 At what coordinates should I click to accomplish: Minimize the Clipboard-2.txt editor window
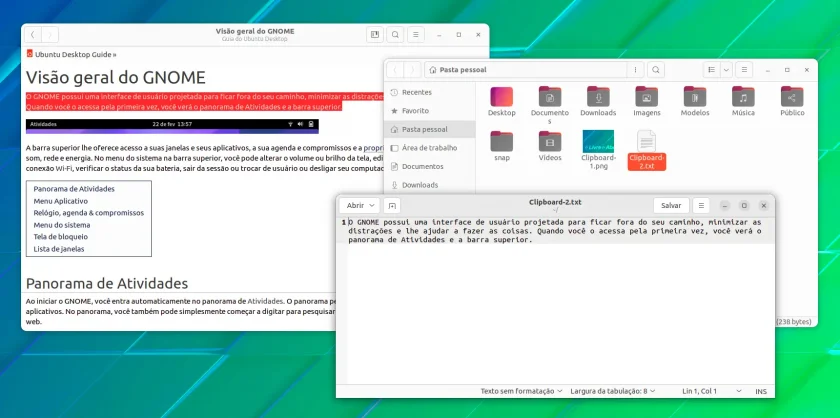[724, 205]
